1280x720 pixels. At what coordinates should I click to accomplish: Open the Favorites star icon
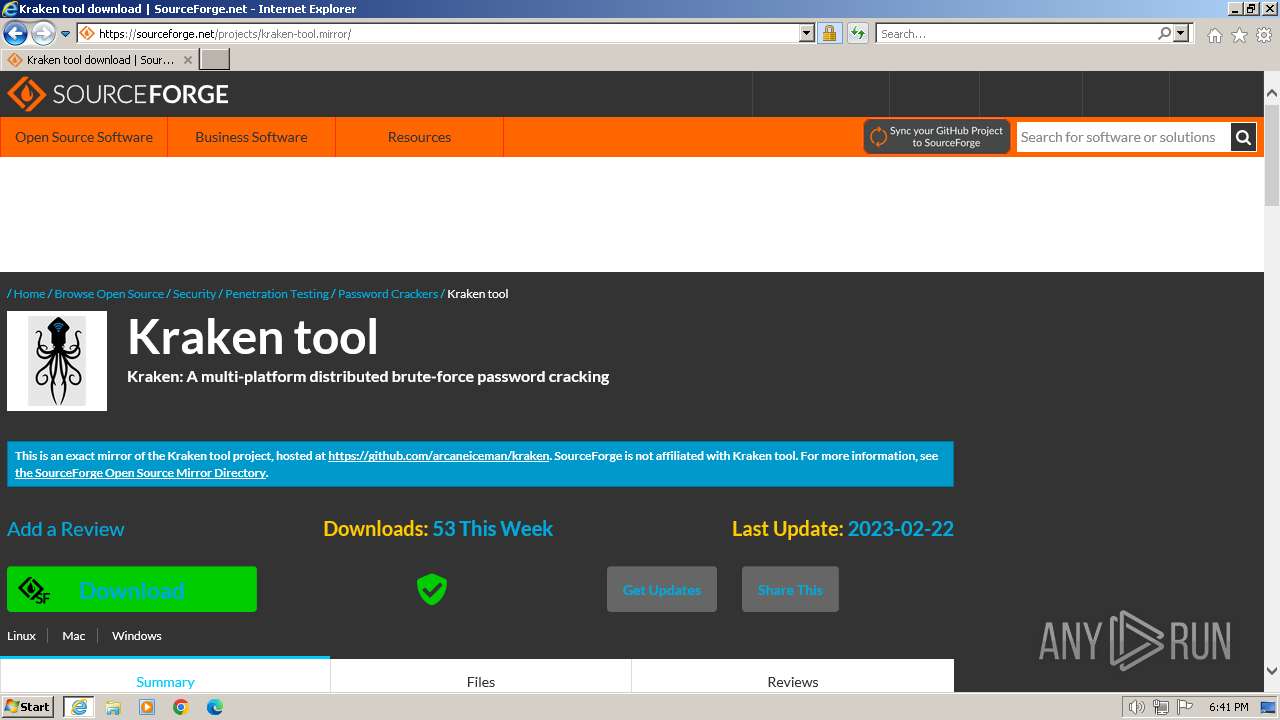1239,35
